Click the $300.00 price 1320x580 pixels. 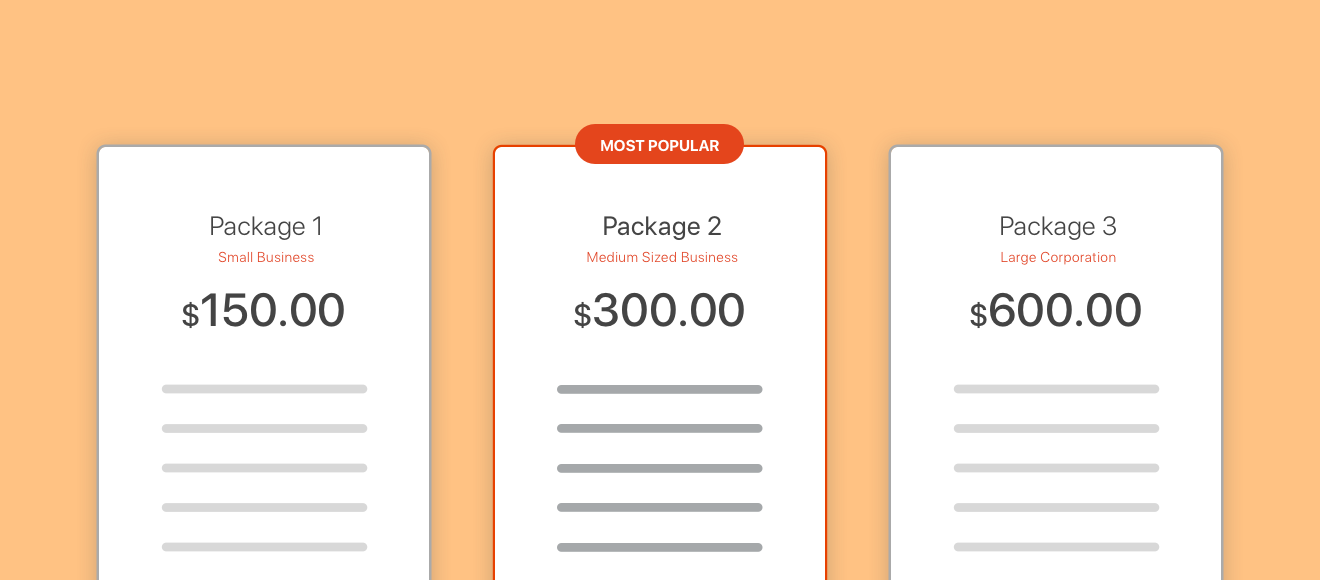pos(660,311)
